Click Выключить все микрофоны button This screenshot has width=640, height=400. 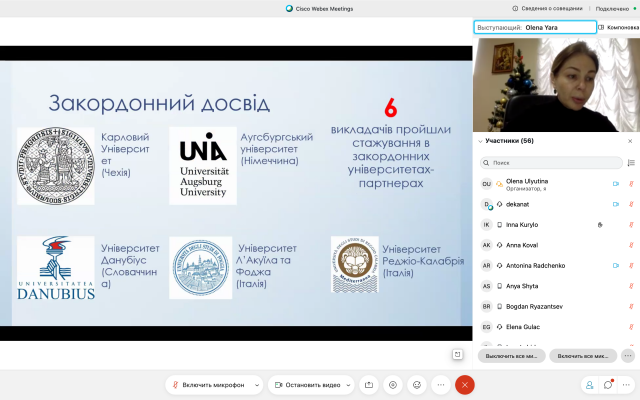coord(511,356)
